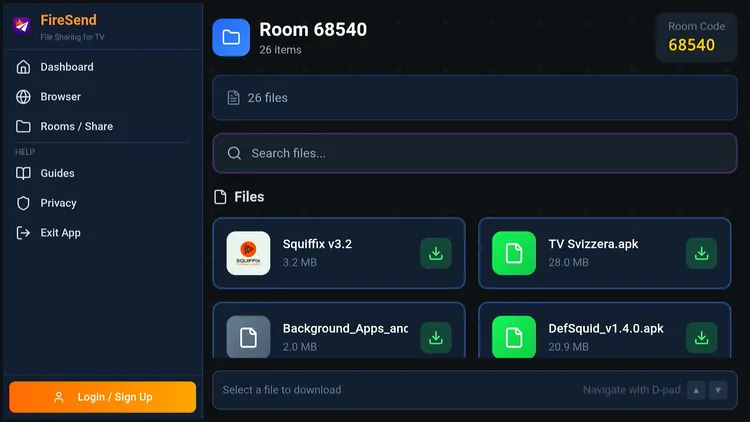Select the DefSquid_v1.4.0.apk file name
Viewport: 750px width, 422px height.
pos(606,329)
